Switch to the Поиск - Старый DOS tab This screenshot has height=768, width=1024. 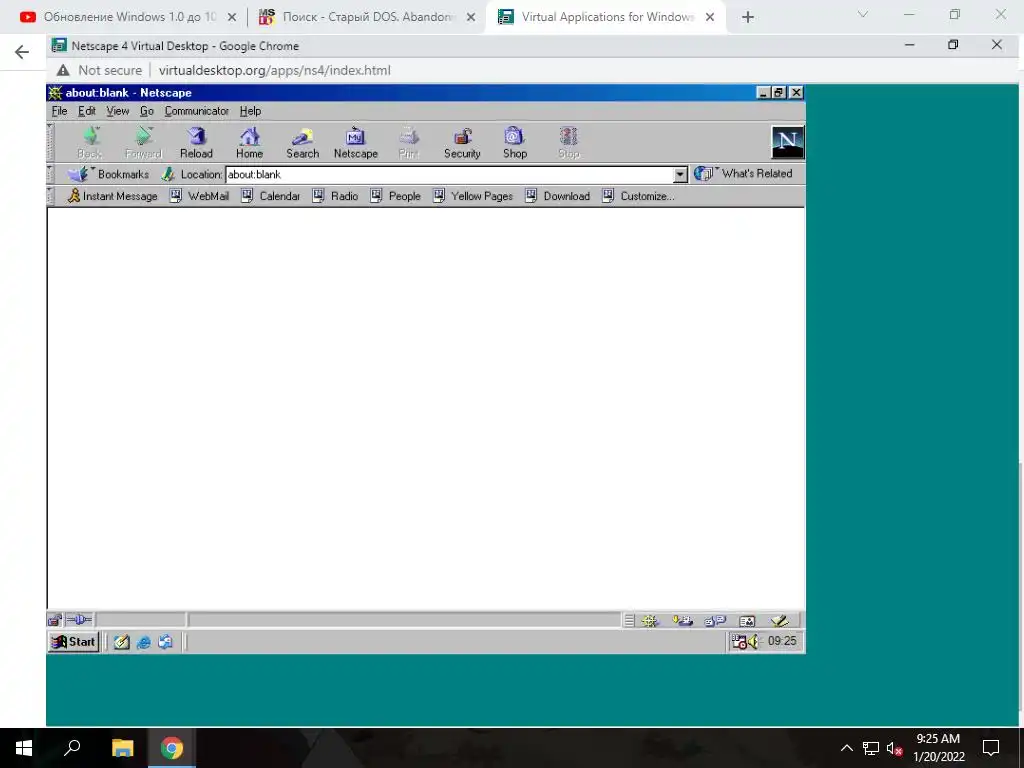[367, 17]
